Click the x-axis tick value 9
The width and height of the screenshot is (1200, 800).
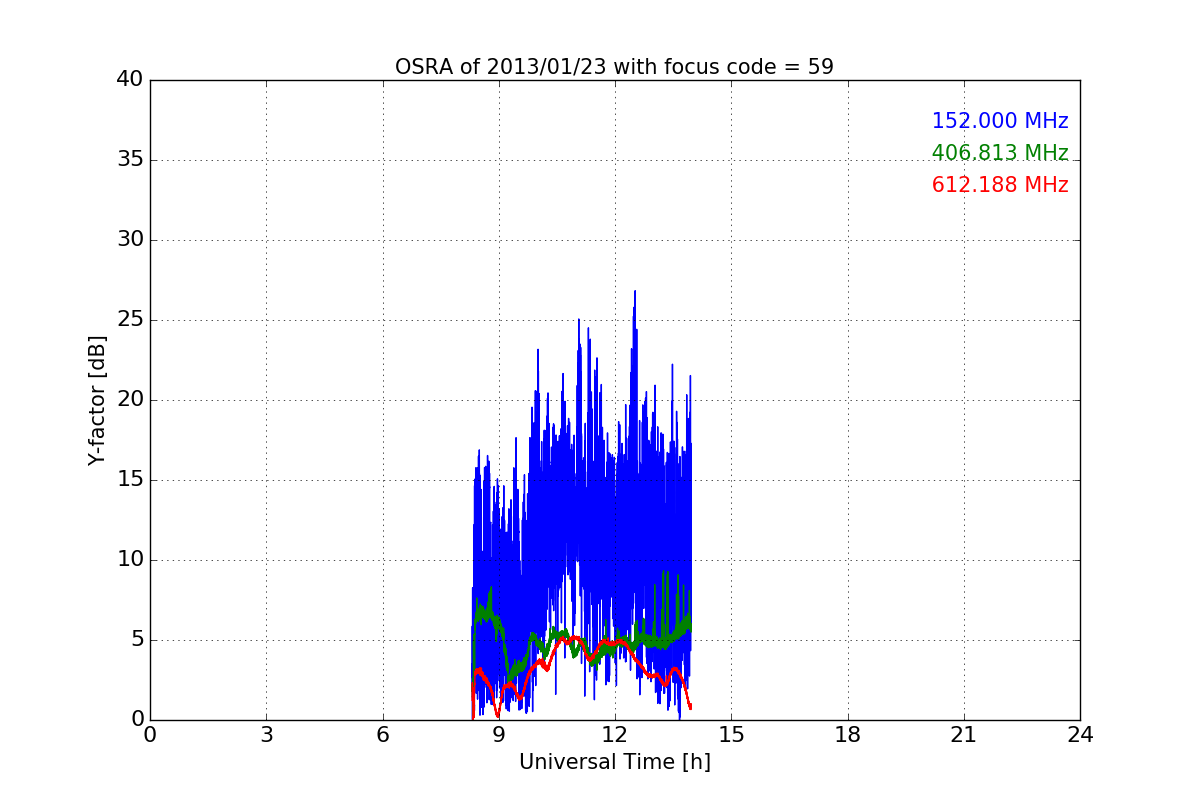[x=498, y=735]
